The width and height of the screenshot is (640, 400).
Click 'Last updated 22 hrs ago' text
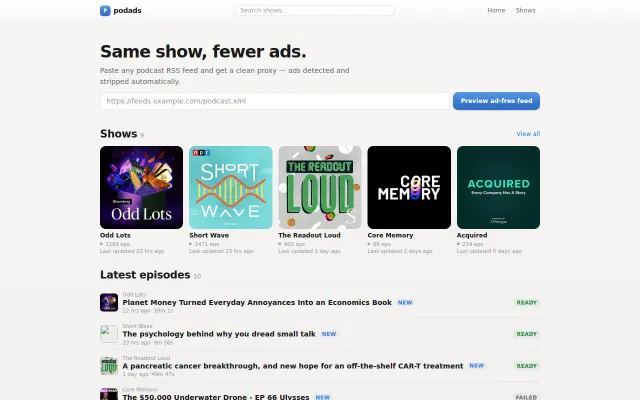point(132,251)
